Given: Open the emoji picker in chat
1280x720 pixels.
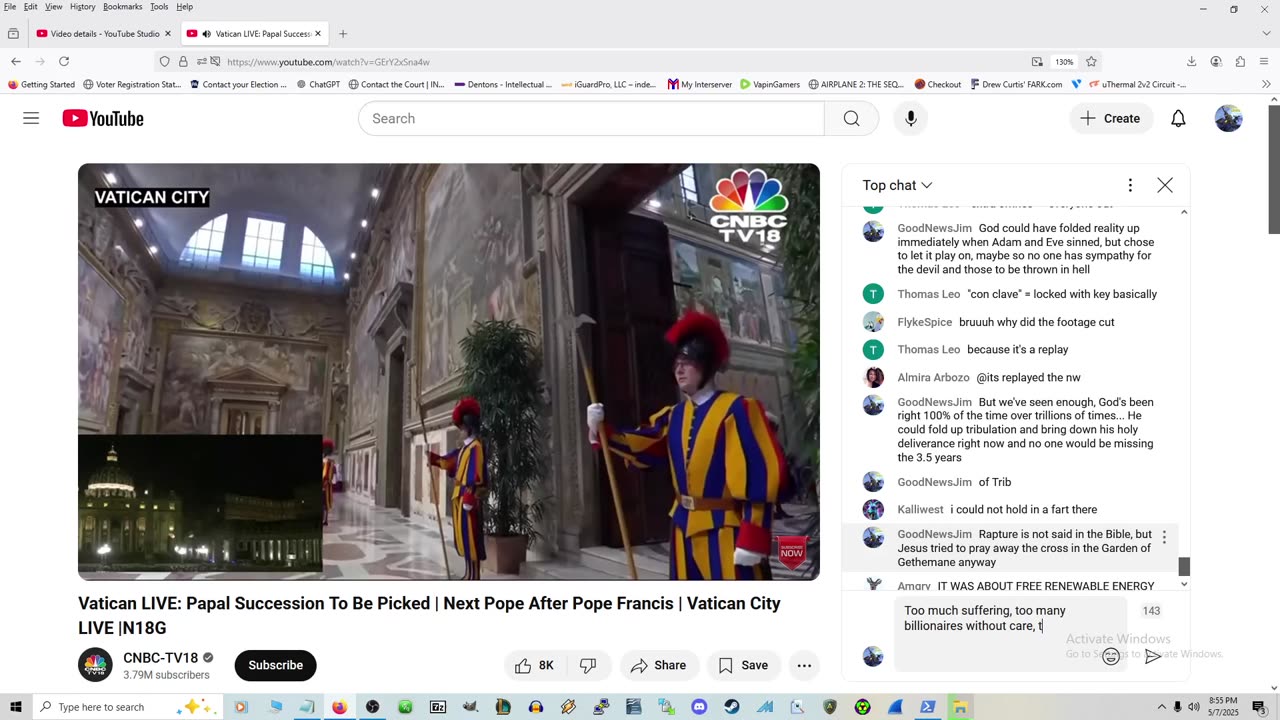Looking at the screenshot, I should (x=1111, y=656).
